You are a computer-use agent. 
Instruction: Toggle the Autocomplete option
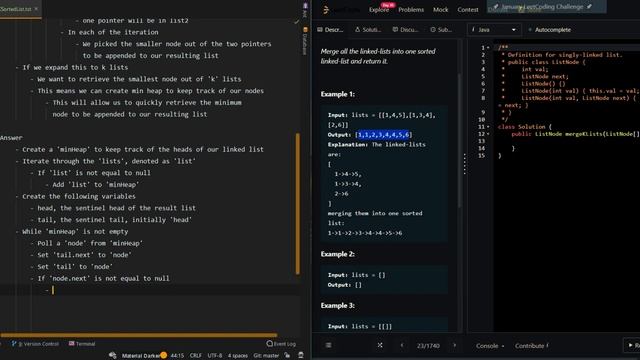click(x=549, y=29)
